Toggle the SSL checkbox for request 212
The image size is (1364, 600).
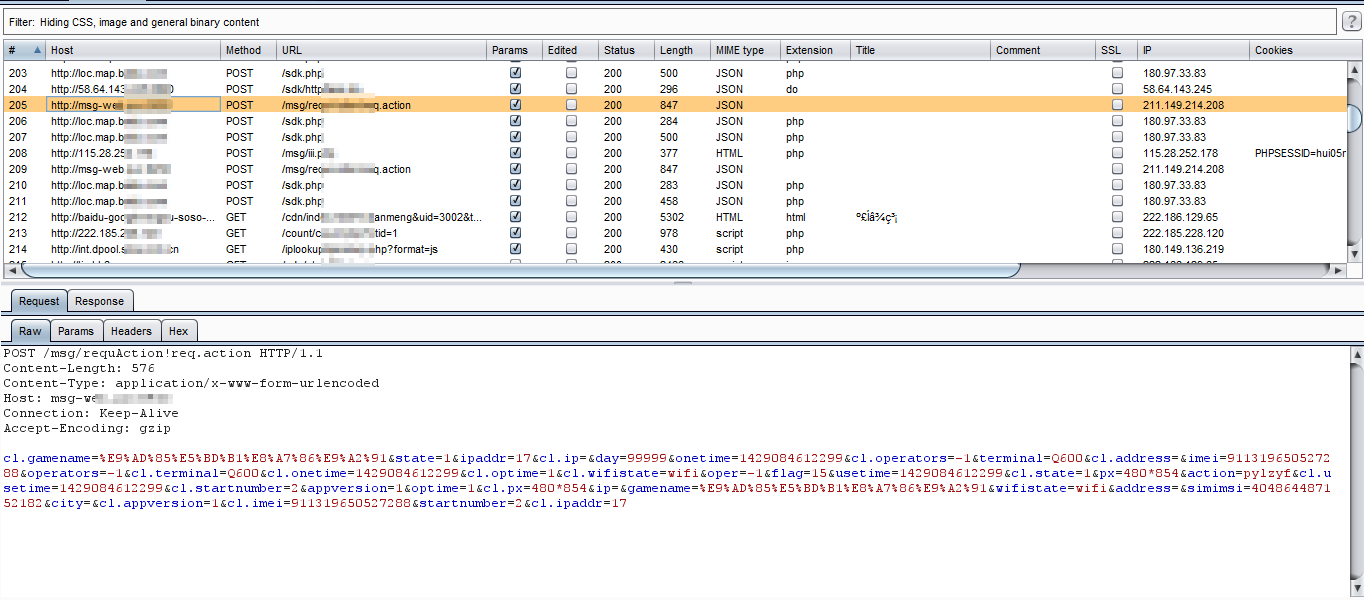(1117, 217)
